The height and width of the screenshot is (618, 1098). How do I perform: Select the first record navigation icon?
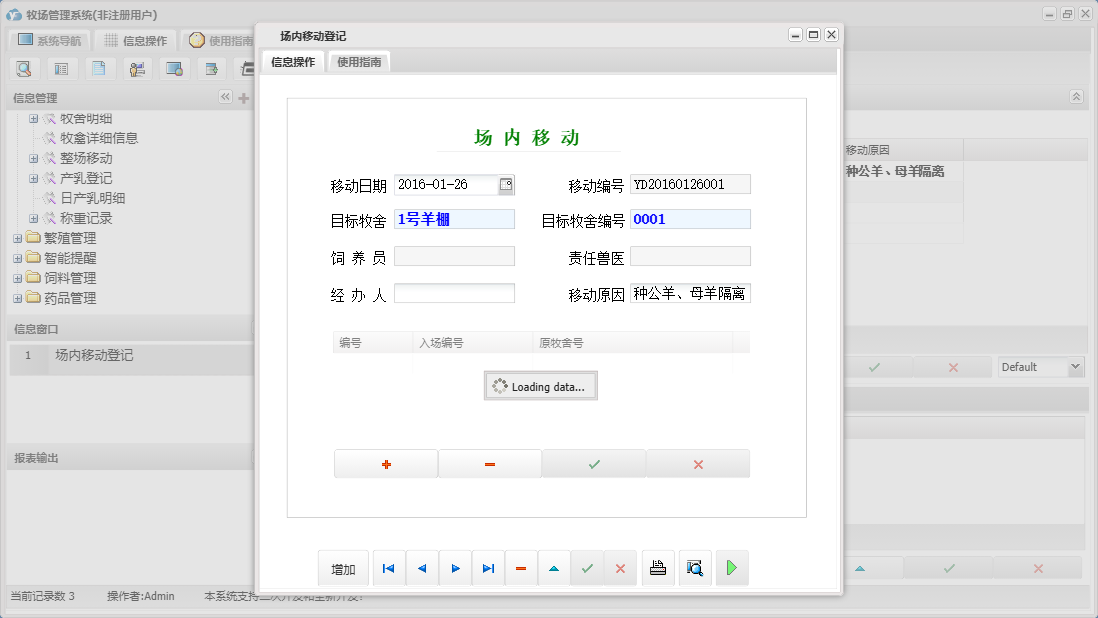pos(388,568)
